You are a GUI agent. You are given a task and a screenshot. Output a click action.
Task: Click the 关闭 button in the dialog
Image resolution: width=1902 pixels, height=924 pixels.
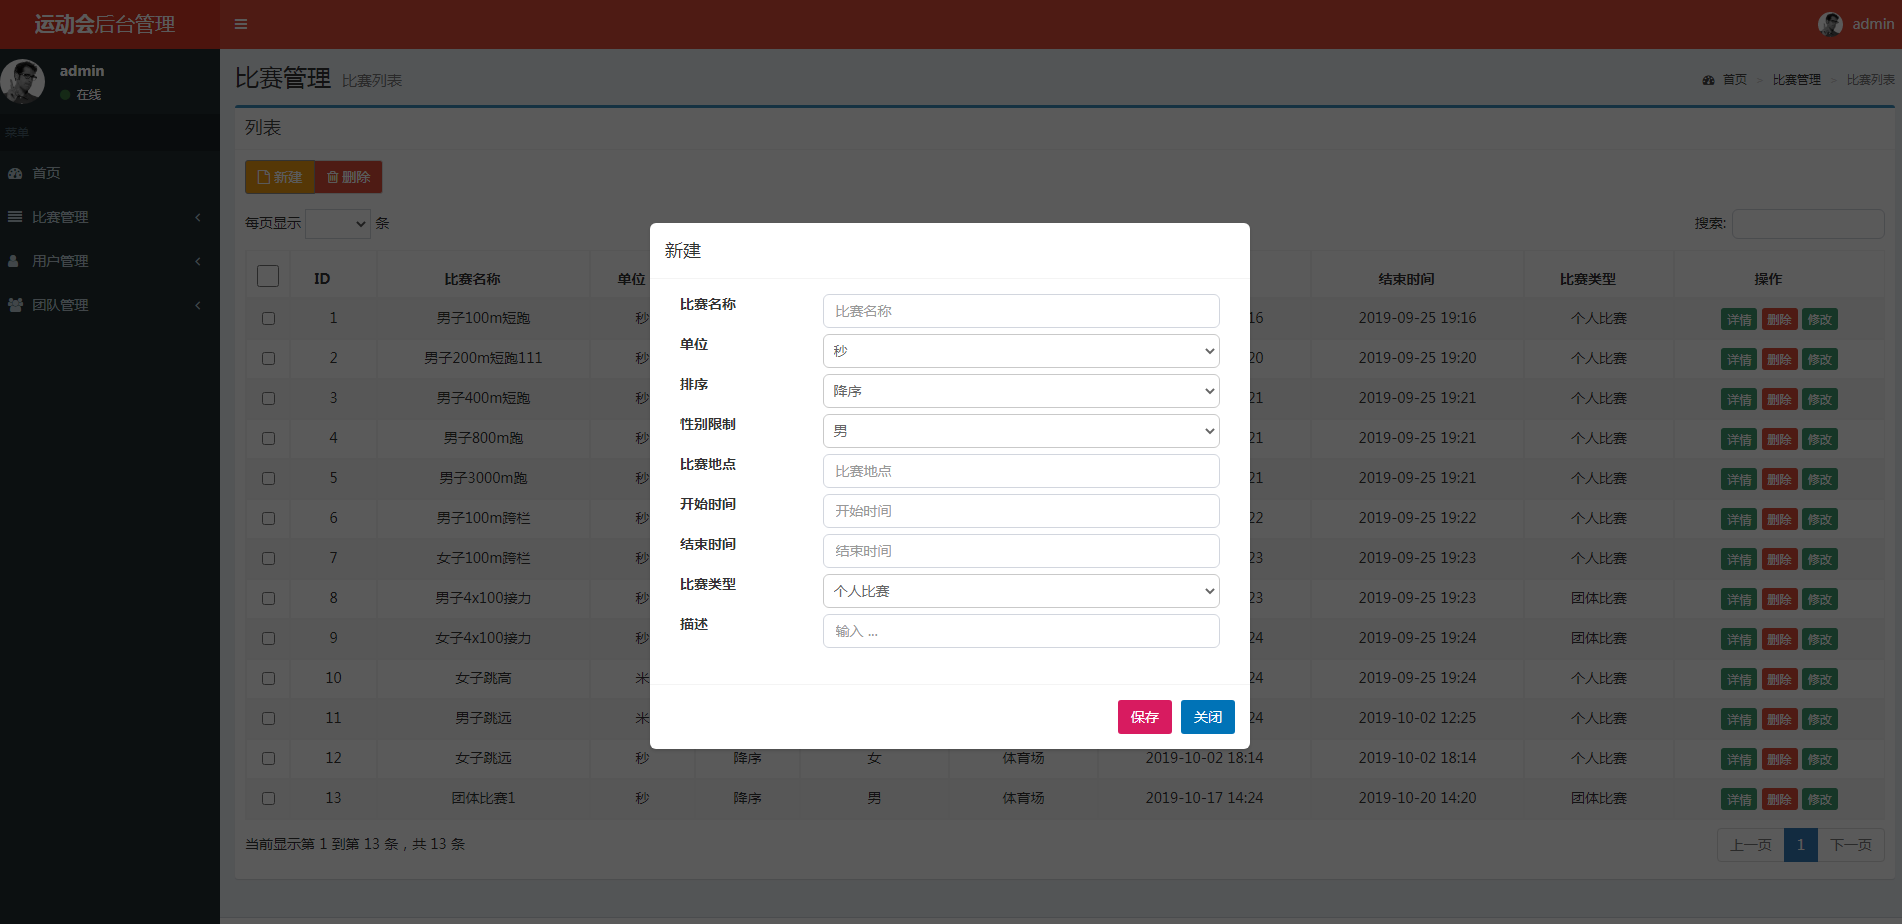tap(1208, 717)
